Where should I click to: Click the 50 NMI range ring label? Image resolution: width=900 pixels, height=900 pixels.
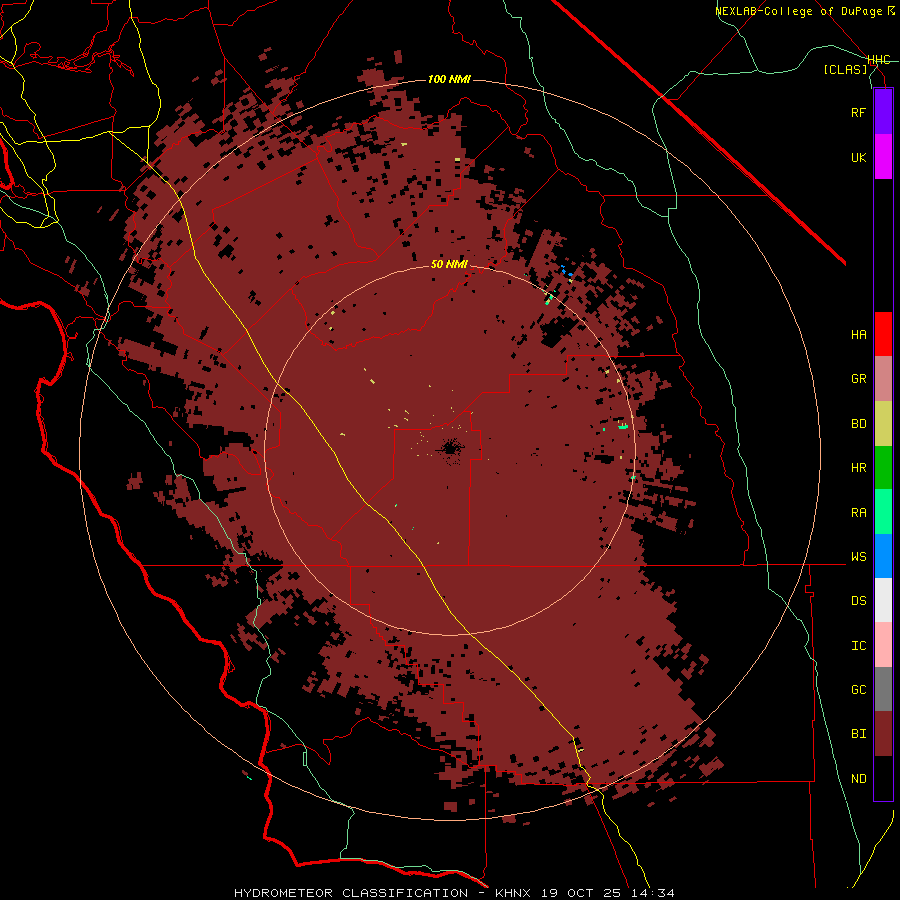449,265
